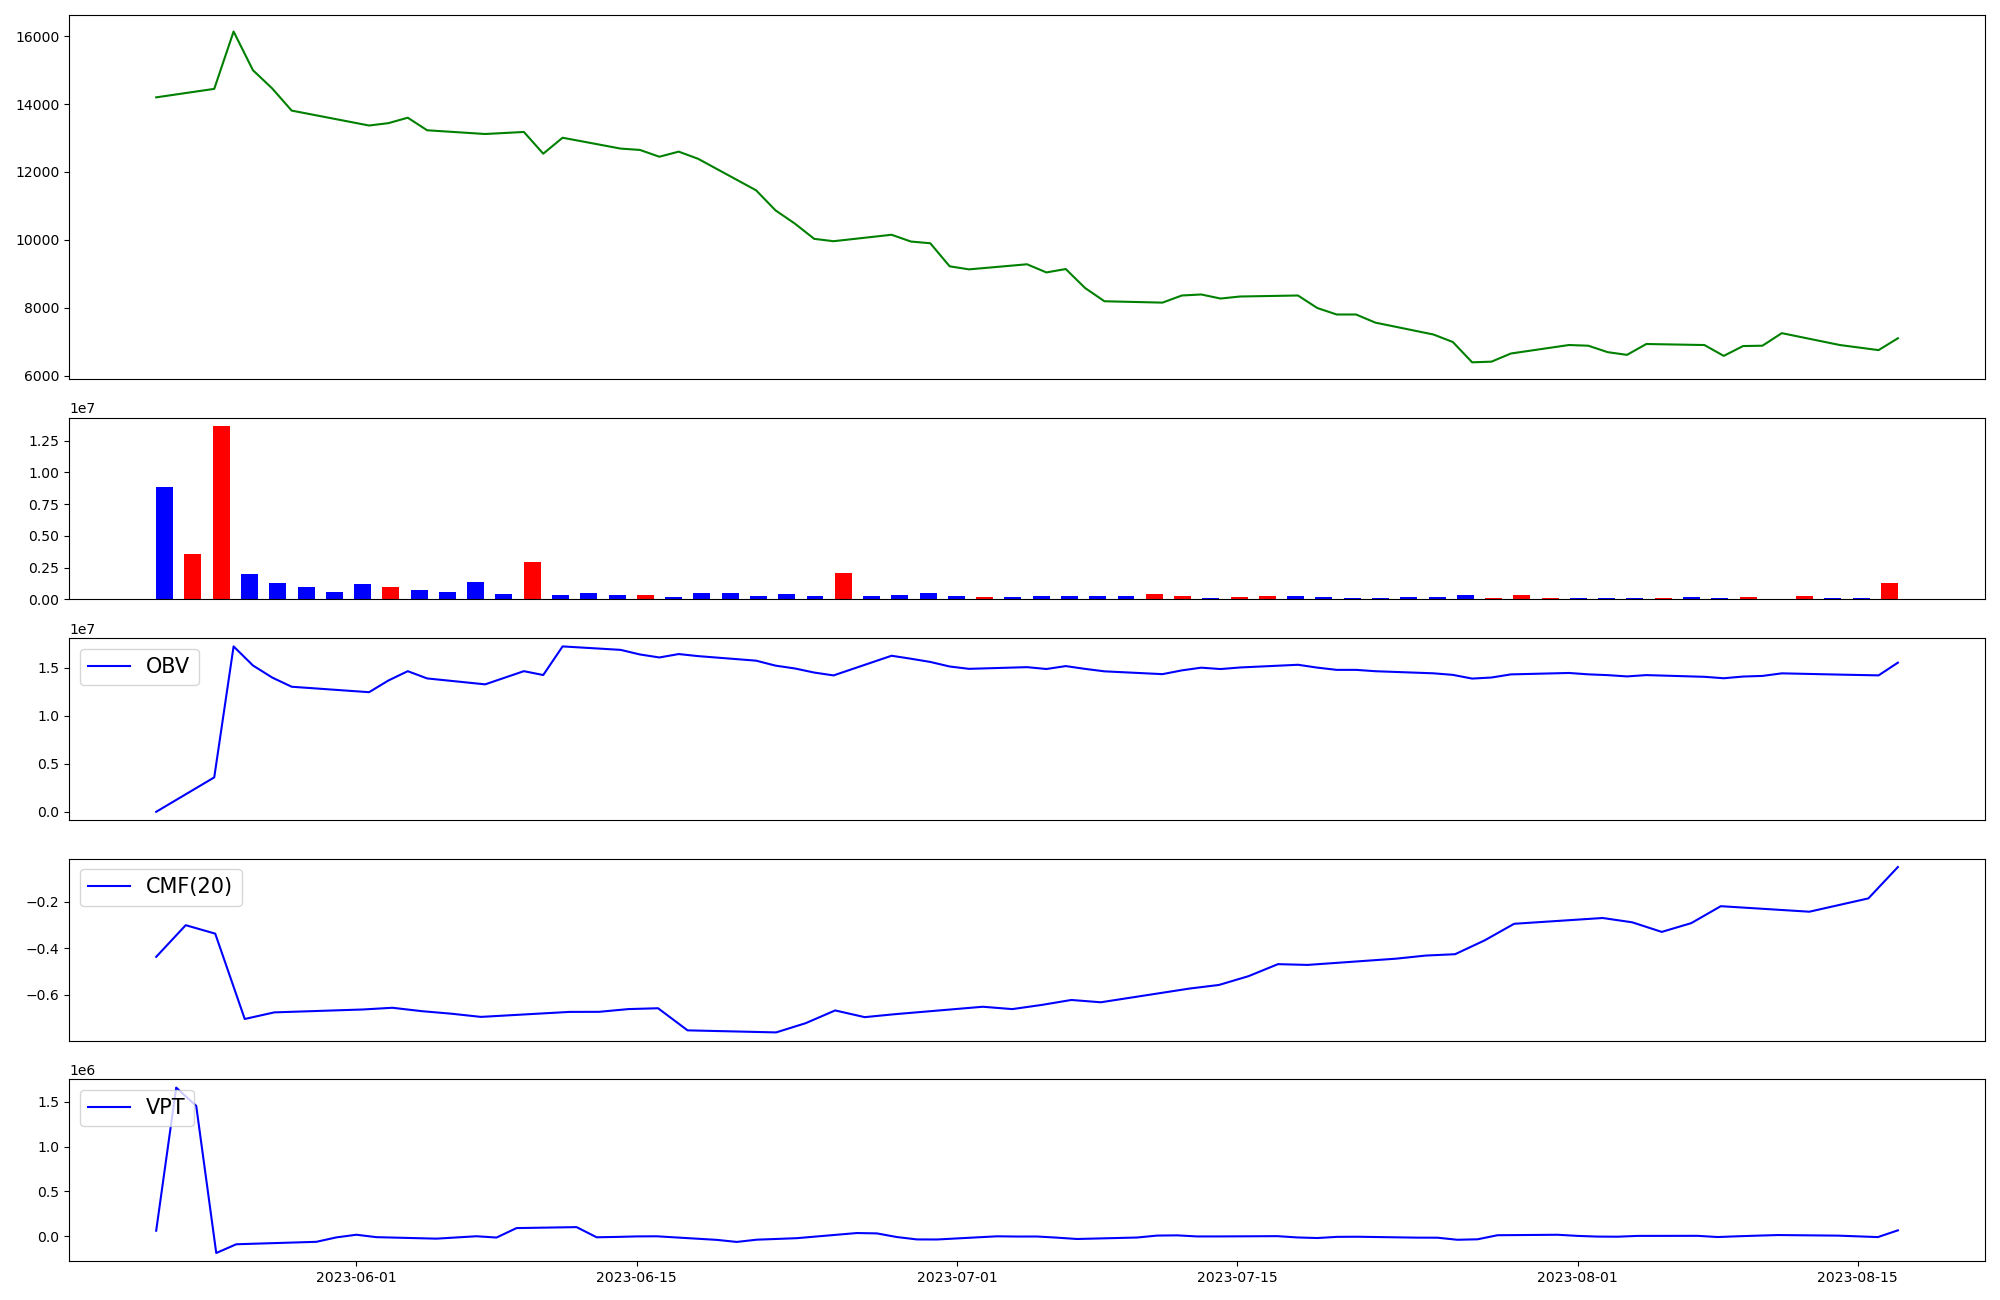This screenshot has width=2000, height=1300.
Task: Click the spike peak of the VPT line
Action: pos(176,1088)
